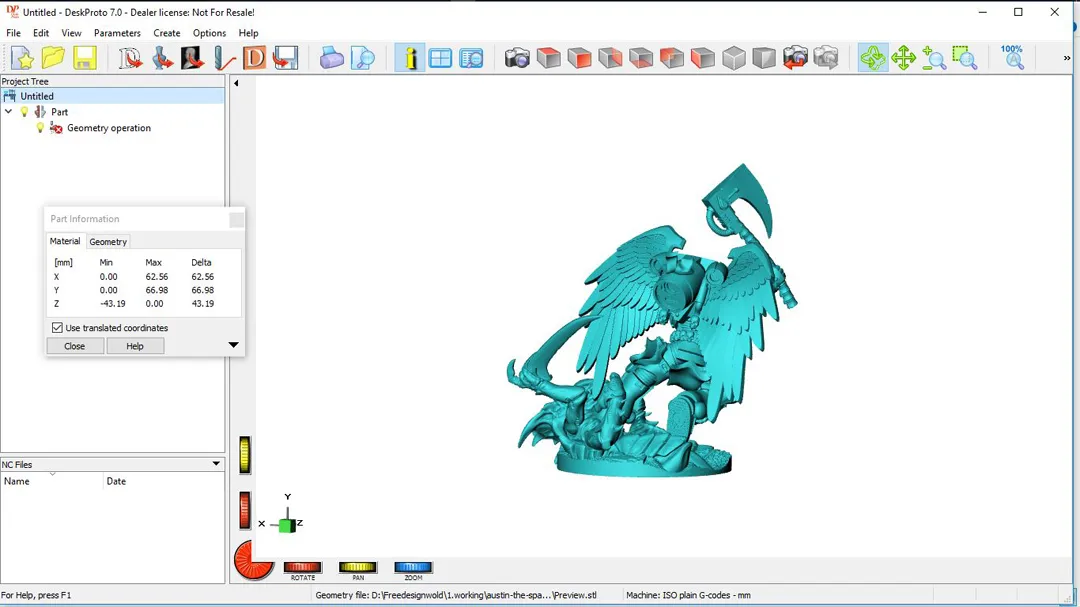Open the Options menu
This screenshot has width=1080, height=607.
point(209,33)
